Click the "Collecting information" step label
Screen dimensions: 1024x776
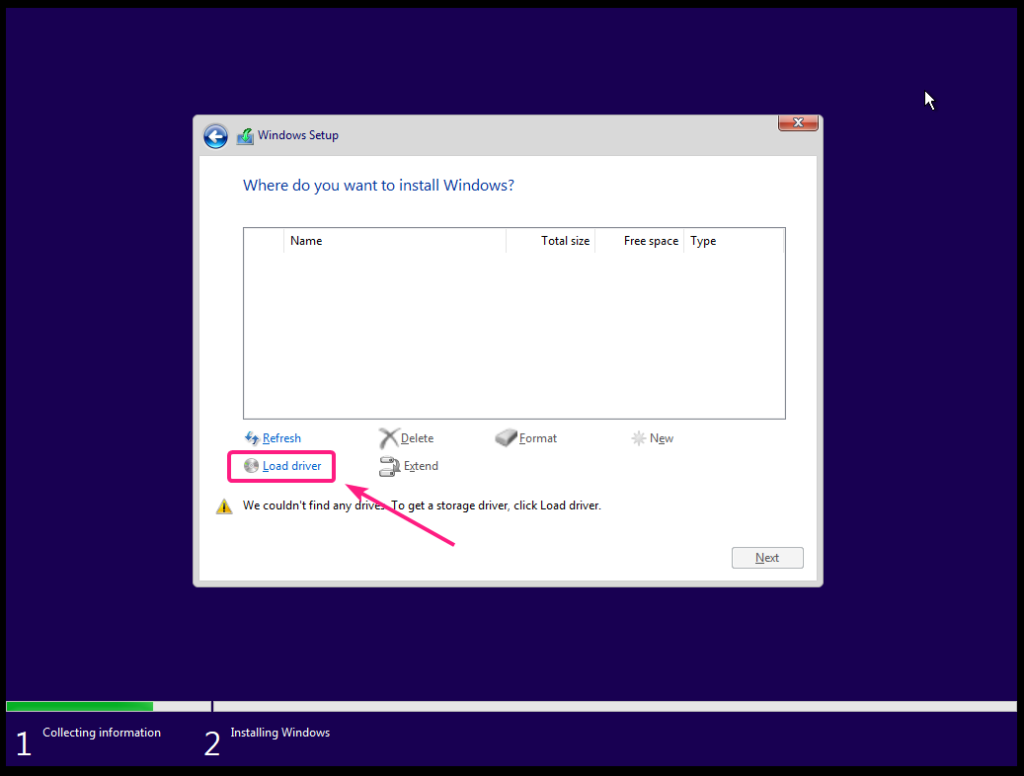(x=102, y=733)
